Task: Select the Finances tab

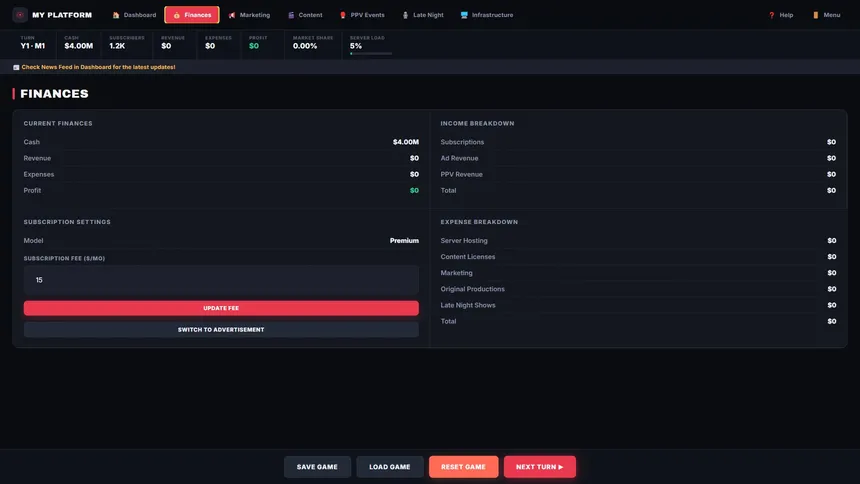Action: pos(192,15)
